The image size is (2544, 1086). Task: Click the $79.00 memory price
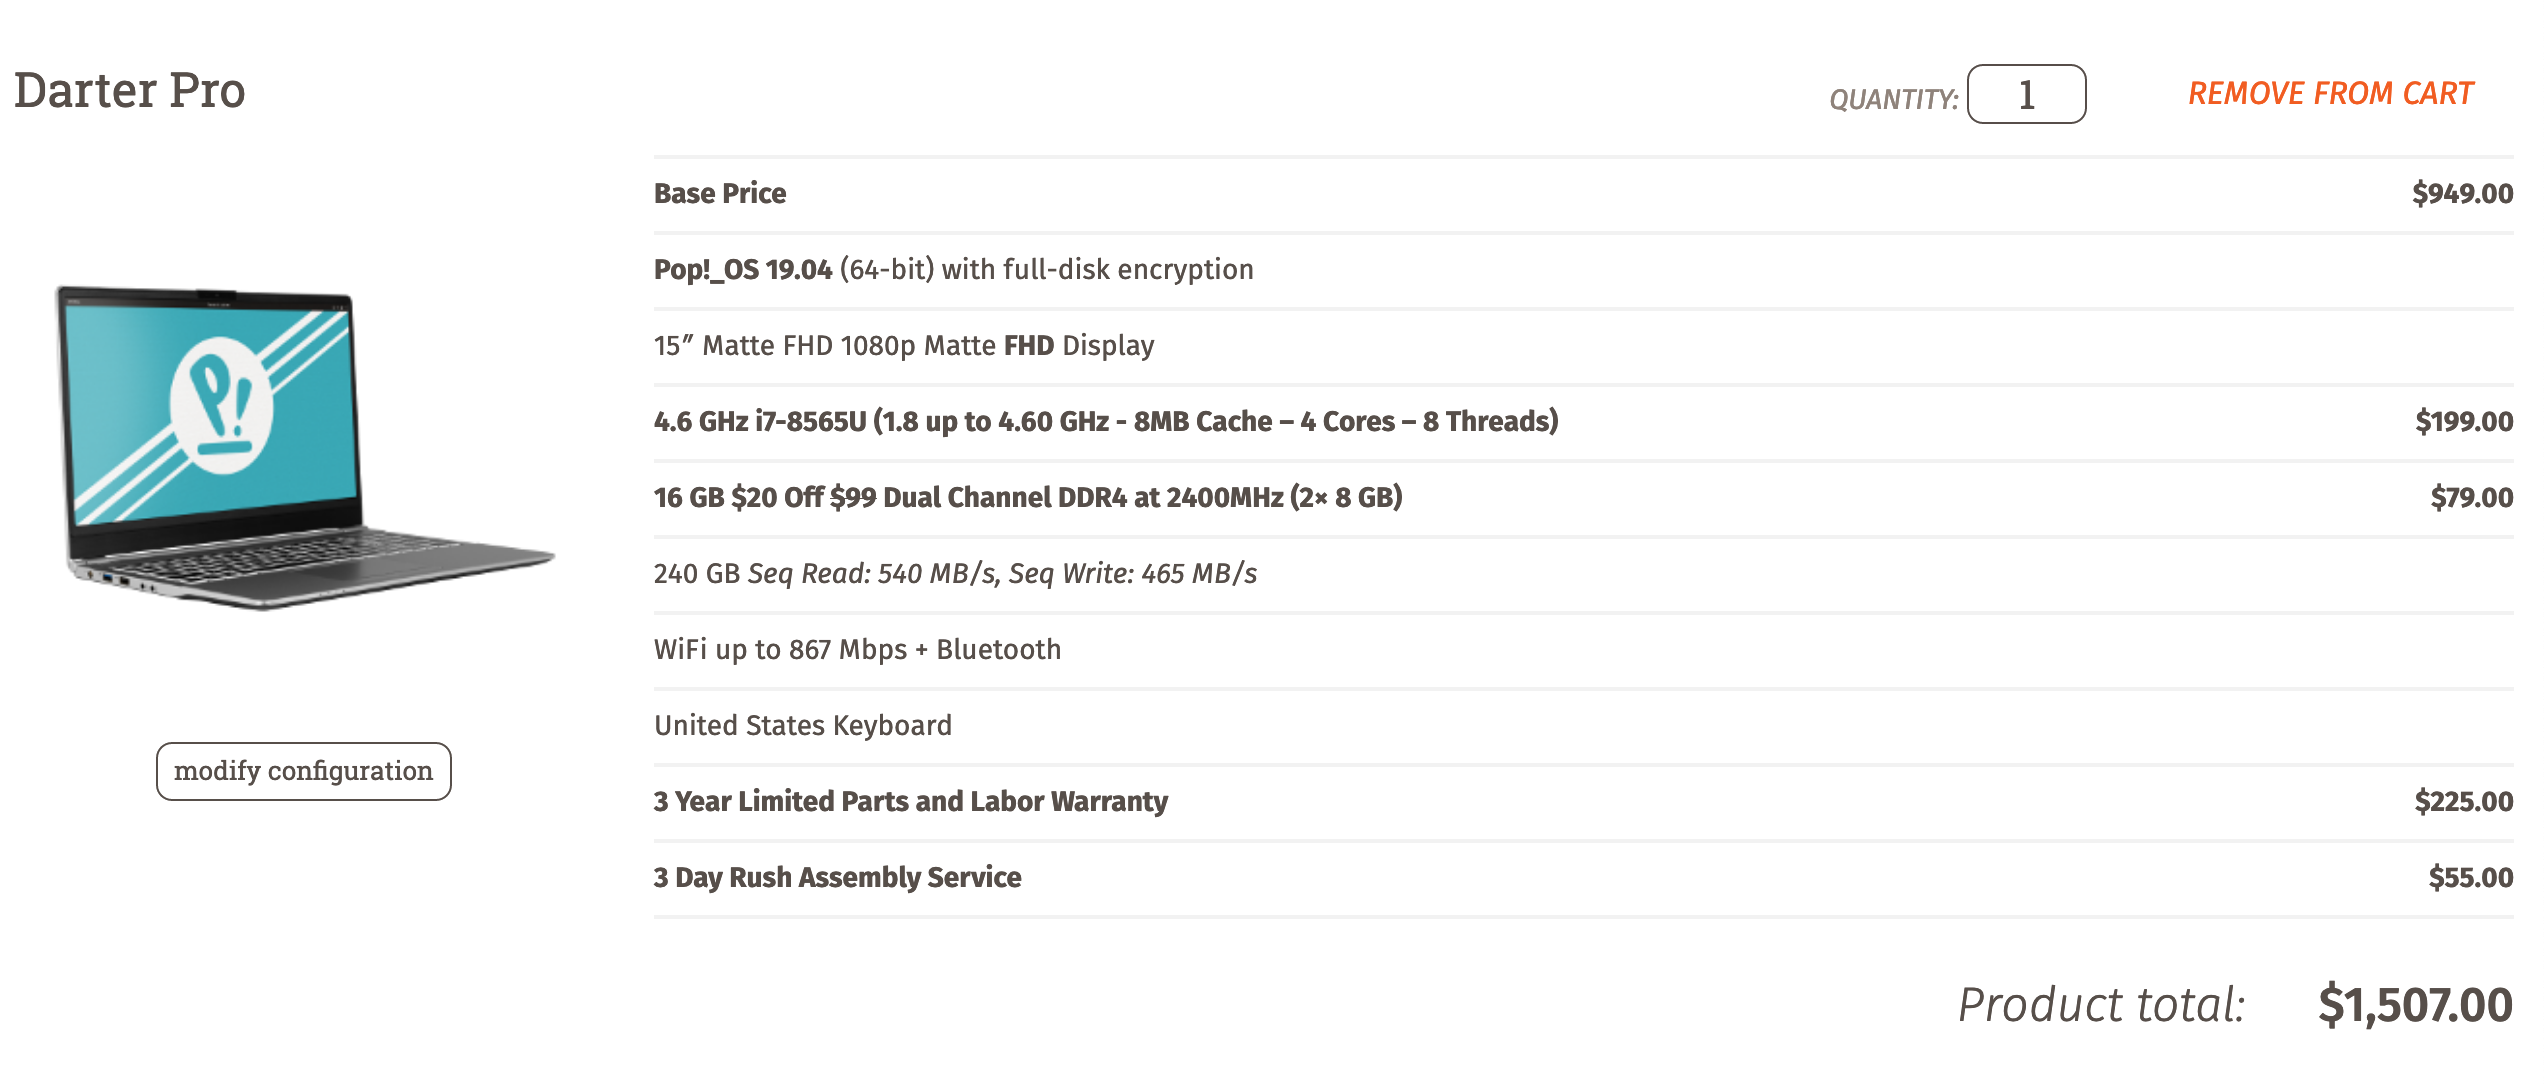click(2471, 498)
